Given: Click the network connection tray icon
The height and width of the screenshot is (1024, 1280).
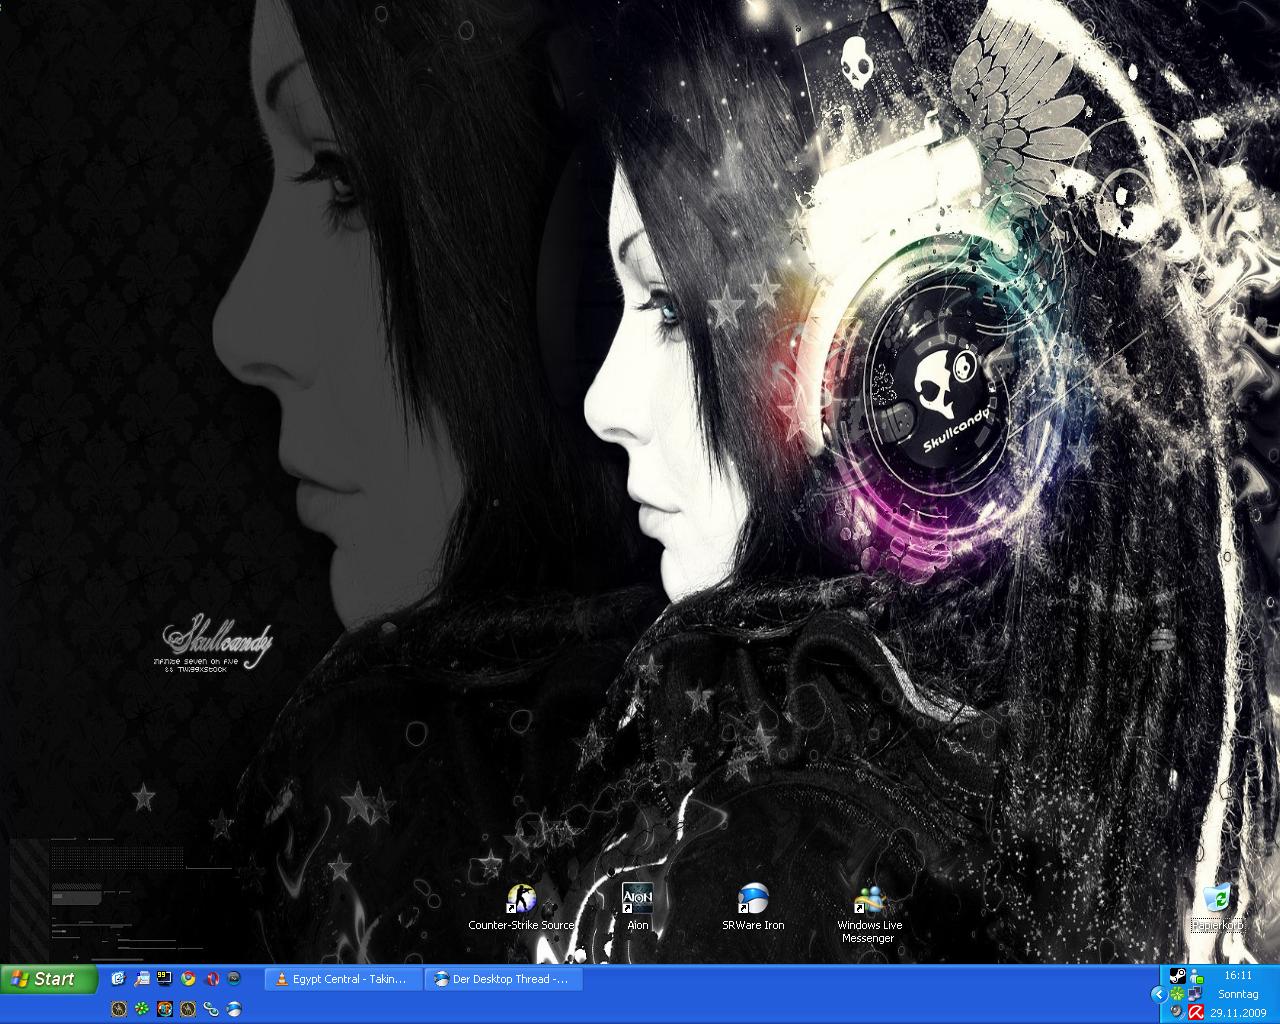Looking at the screenshot, I should click(1194, 995).
